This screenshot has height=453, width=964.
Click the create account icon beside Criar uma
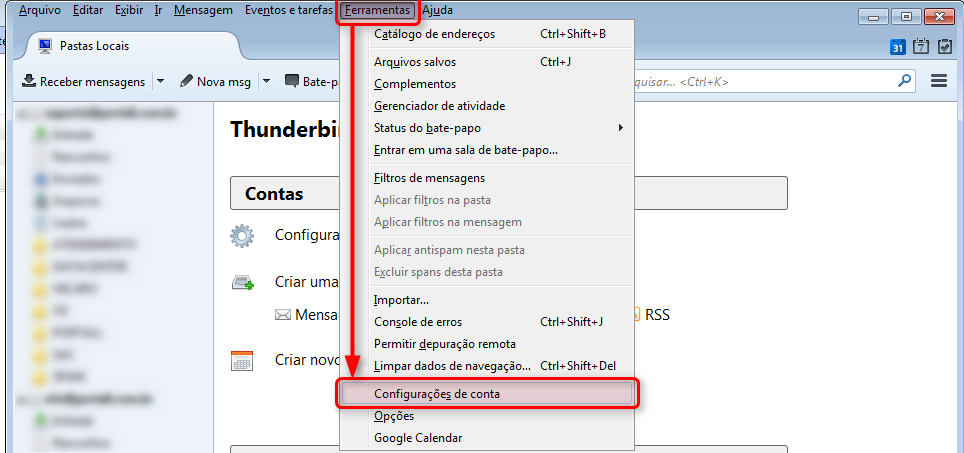pos(242,283)
